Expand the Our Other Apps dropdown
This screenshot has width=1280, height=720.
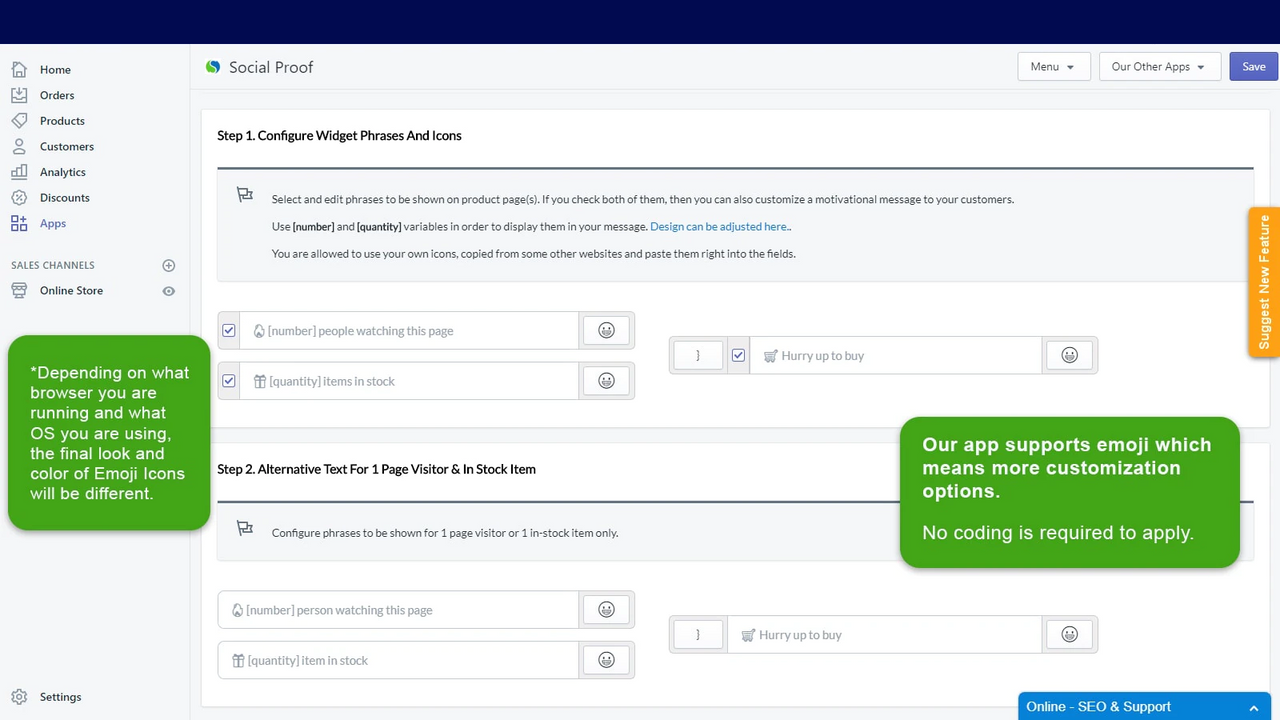[1159, 66]
